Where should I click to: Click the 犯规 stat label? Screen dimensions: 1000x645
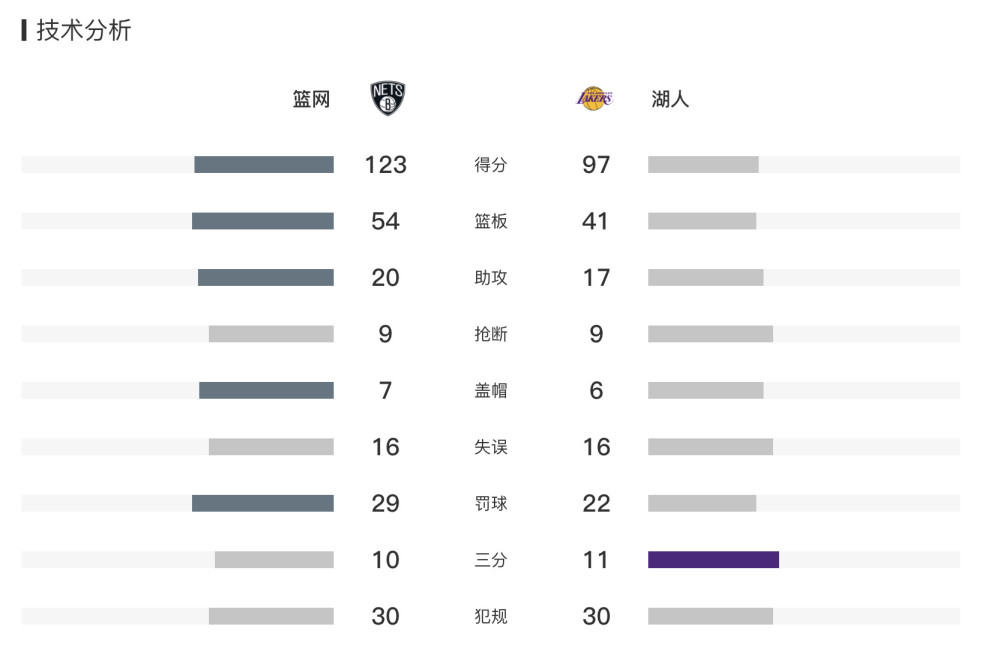point(490,616)
